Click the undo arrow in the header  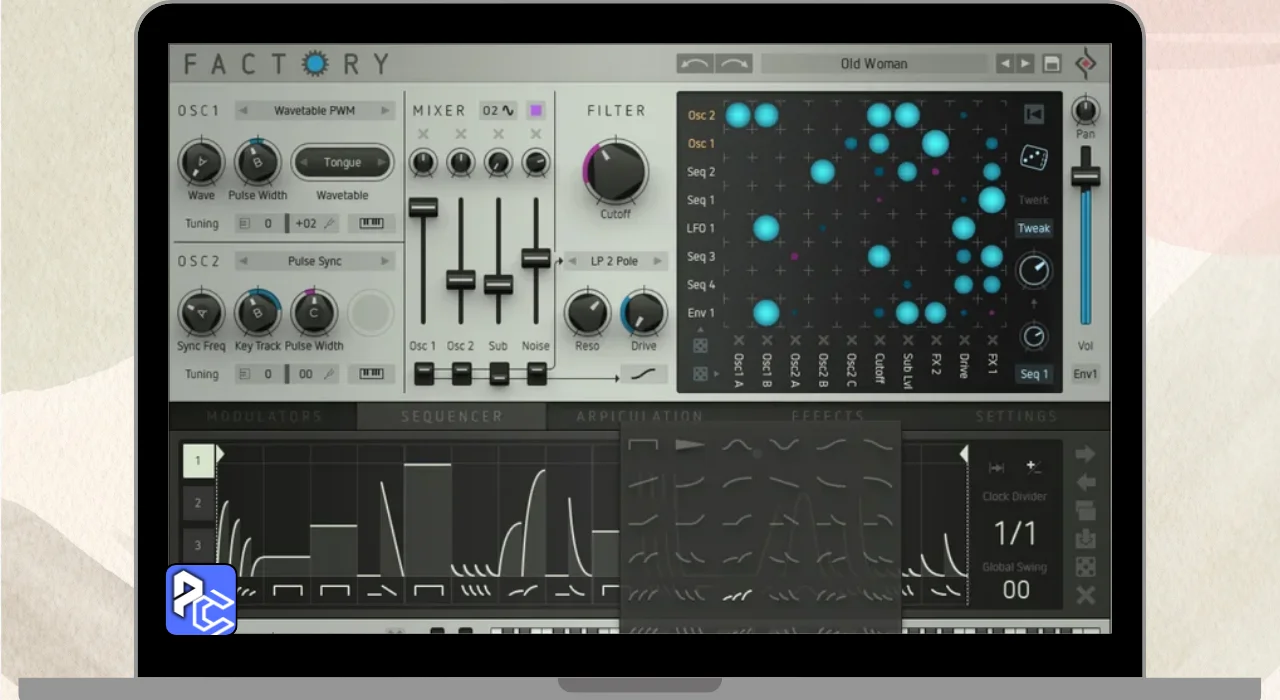point(695,64)
